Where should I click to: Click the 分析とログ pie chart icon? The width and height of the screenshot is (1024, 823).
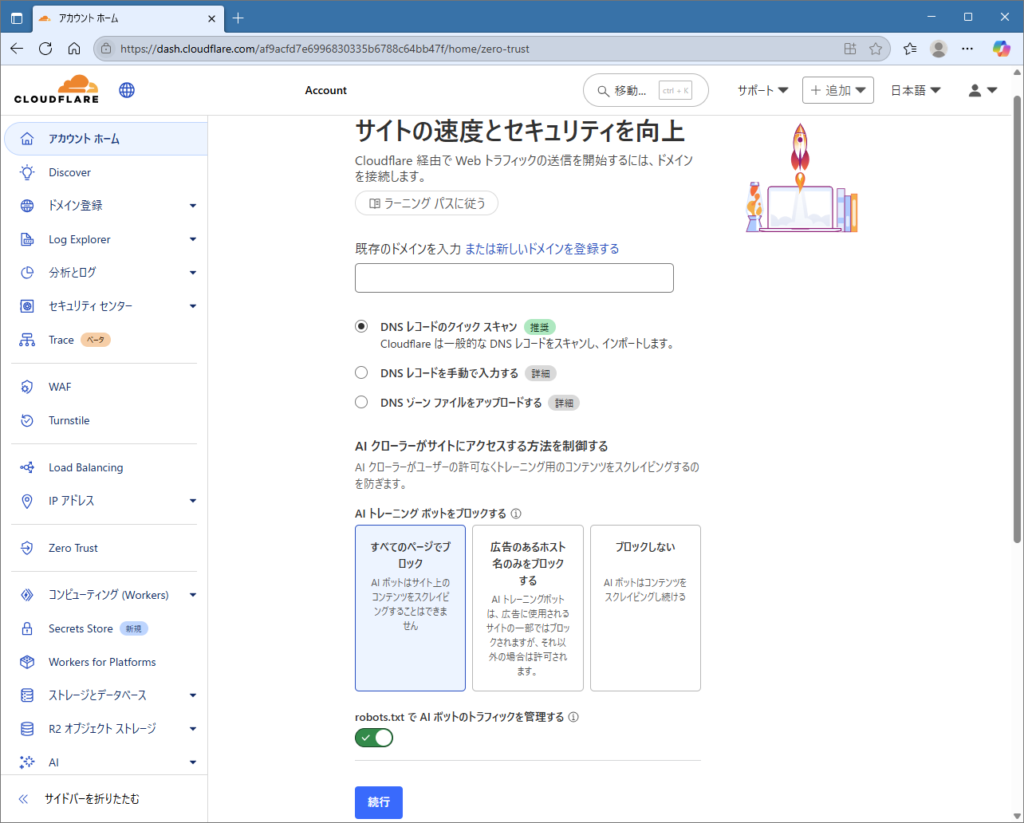coord(27,272)
